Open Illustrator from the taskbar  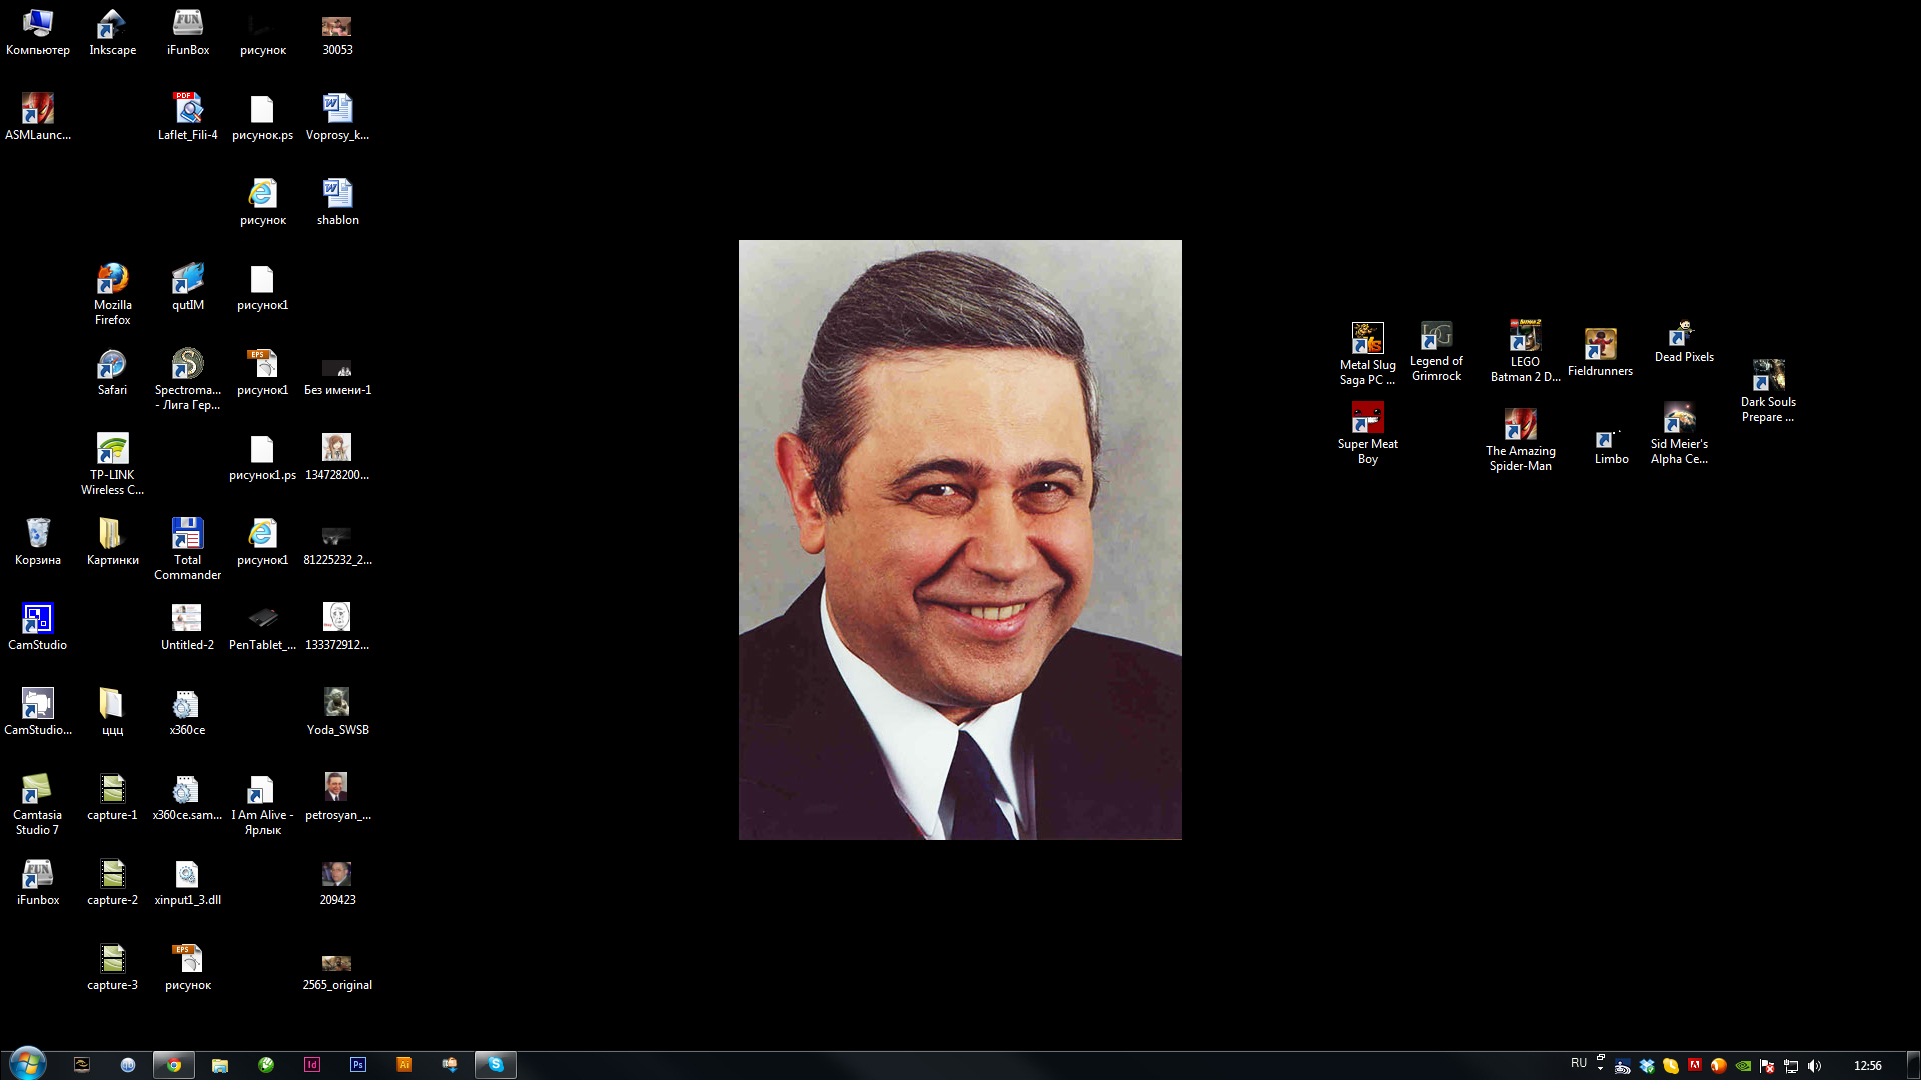tap(404, 1065)
